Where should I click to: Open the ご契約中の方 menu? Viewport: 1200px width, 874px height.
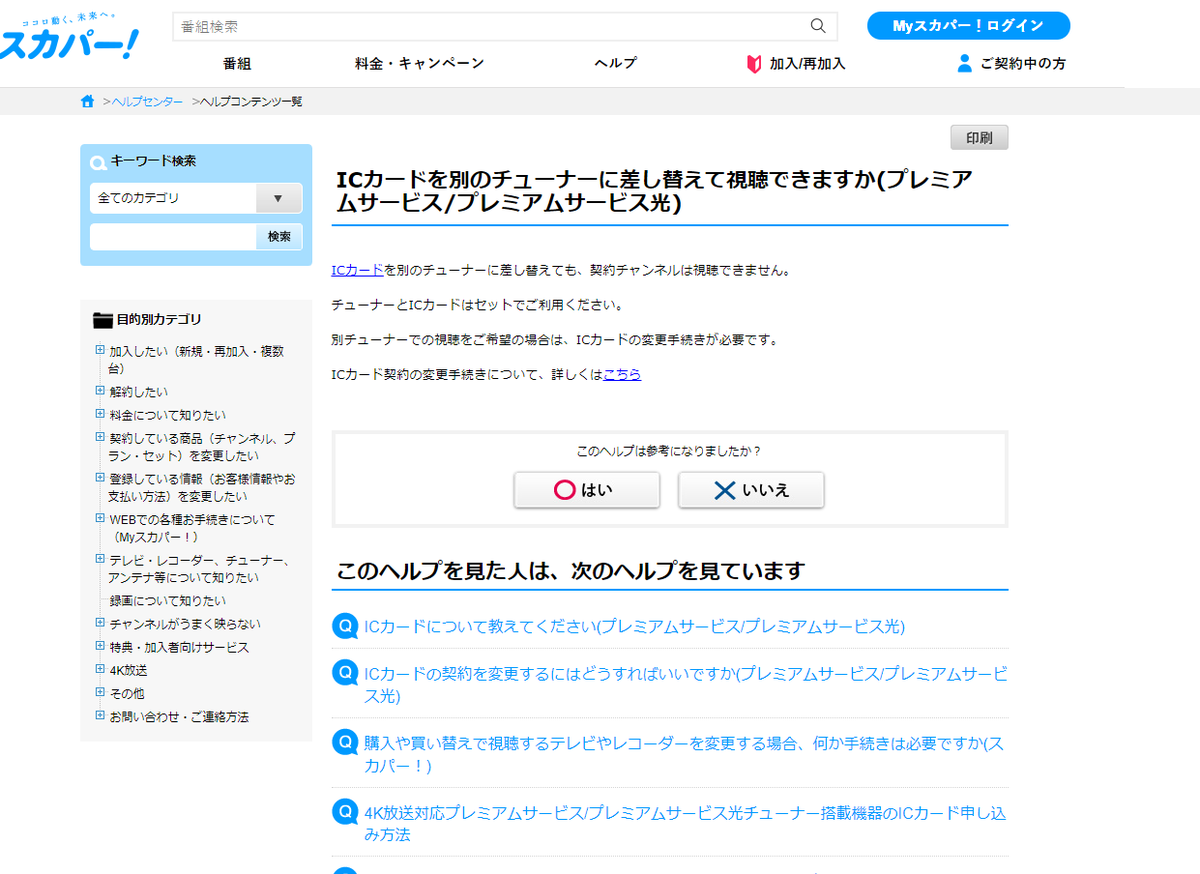(1022, 63)
